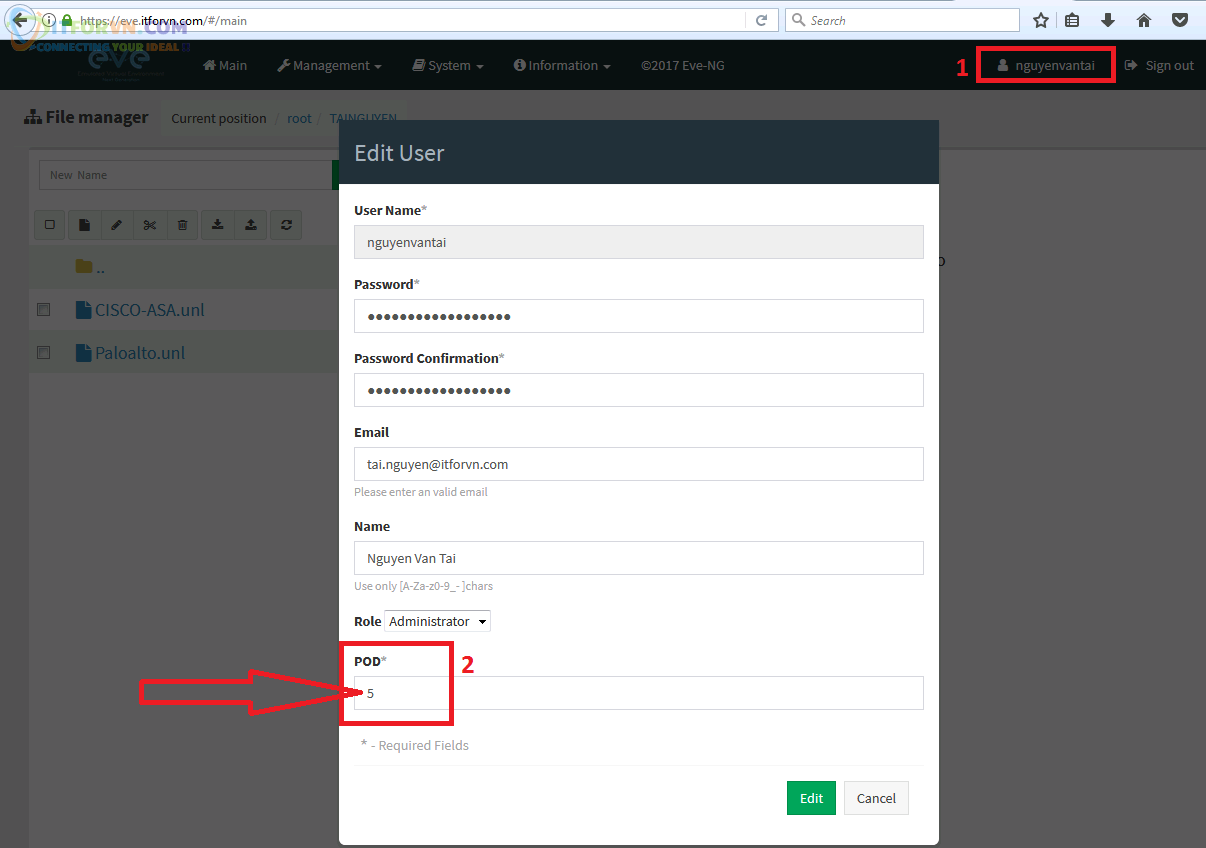Open the Role Administrator dropdown

click(x=437, y=622)
